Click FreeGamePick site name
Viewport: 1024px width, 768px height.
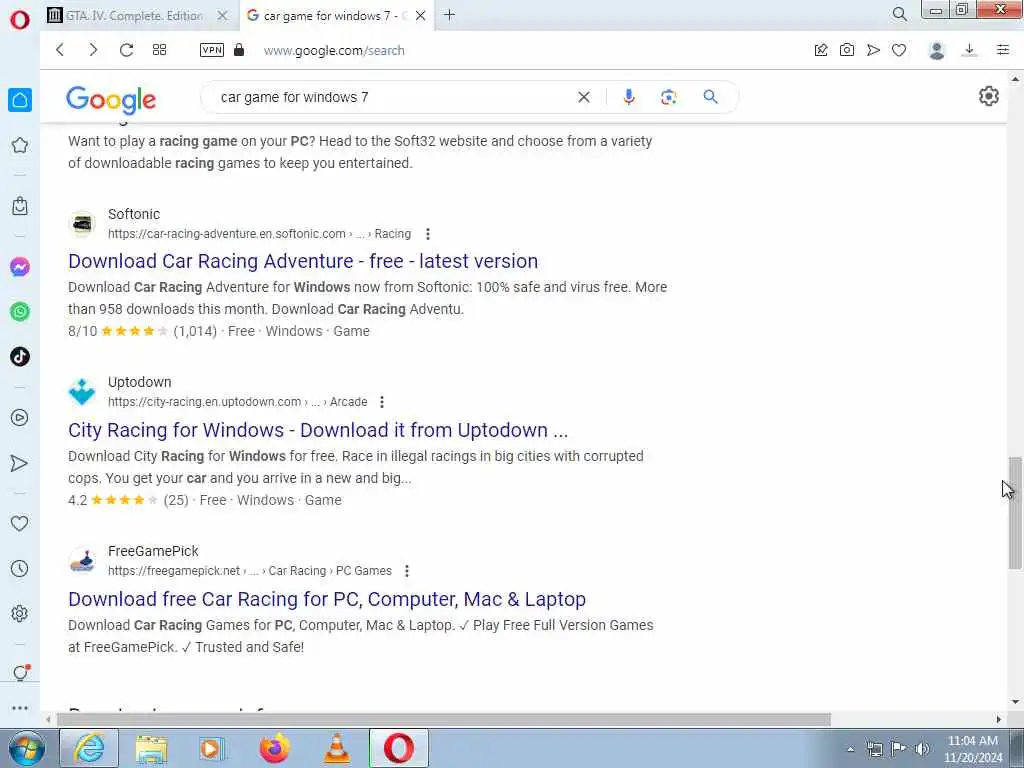point(153,551)
